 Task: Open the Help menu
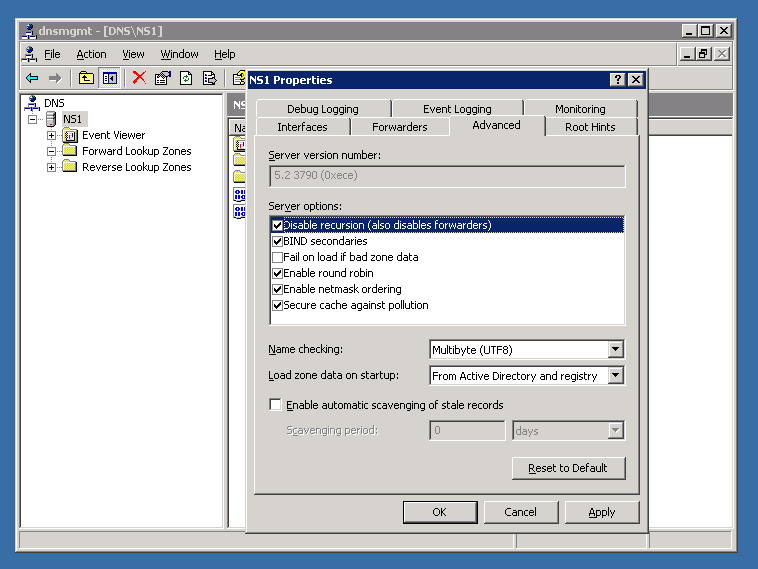pos(225,54)
